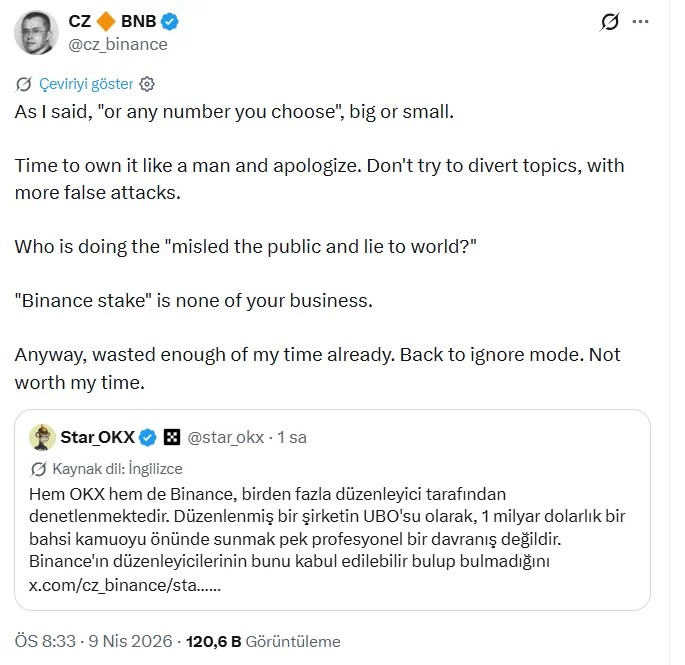Visit the @cz_binance handle
685x665 pixels.
[117, 44]
